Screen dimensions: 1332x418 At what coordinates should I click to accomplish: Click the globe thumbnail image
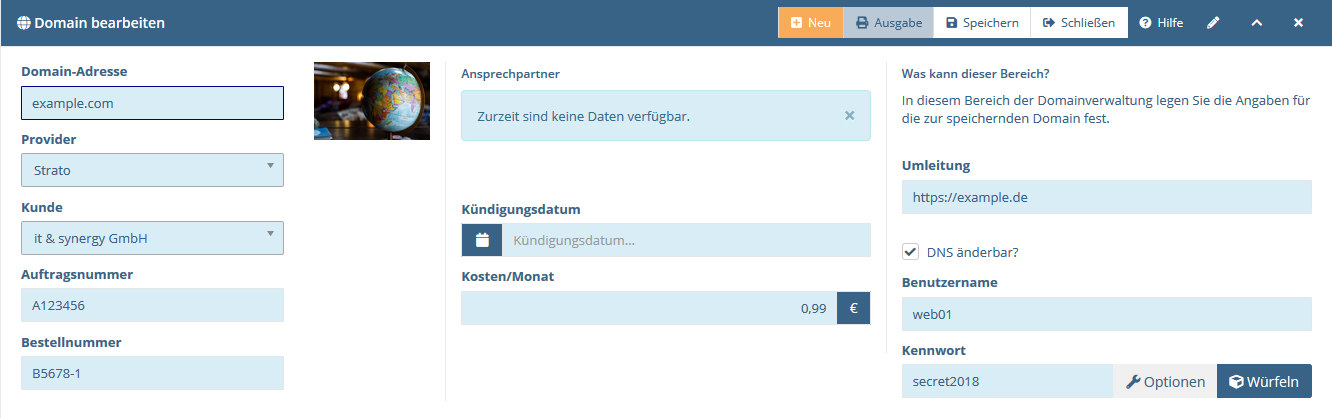[x=372, y=100]
